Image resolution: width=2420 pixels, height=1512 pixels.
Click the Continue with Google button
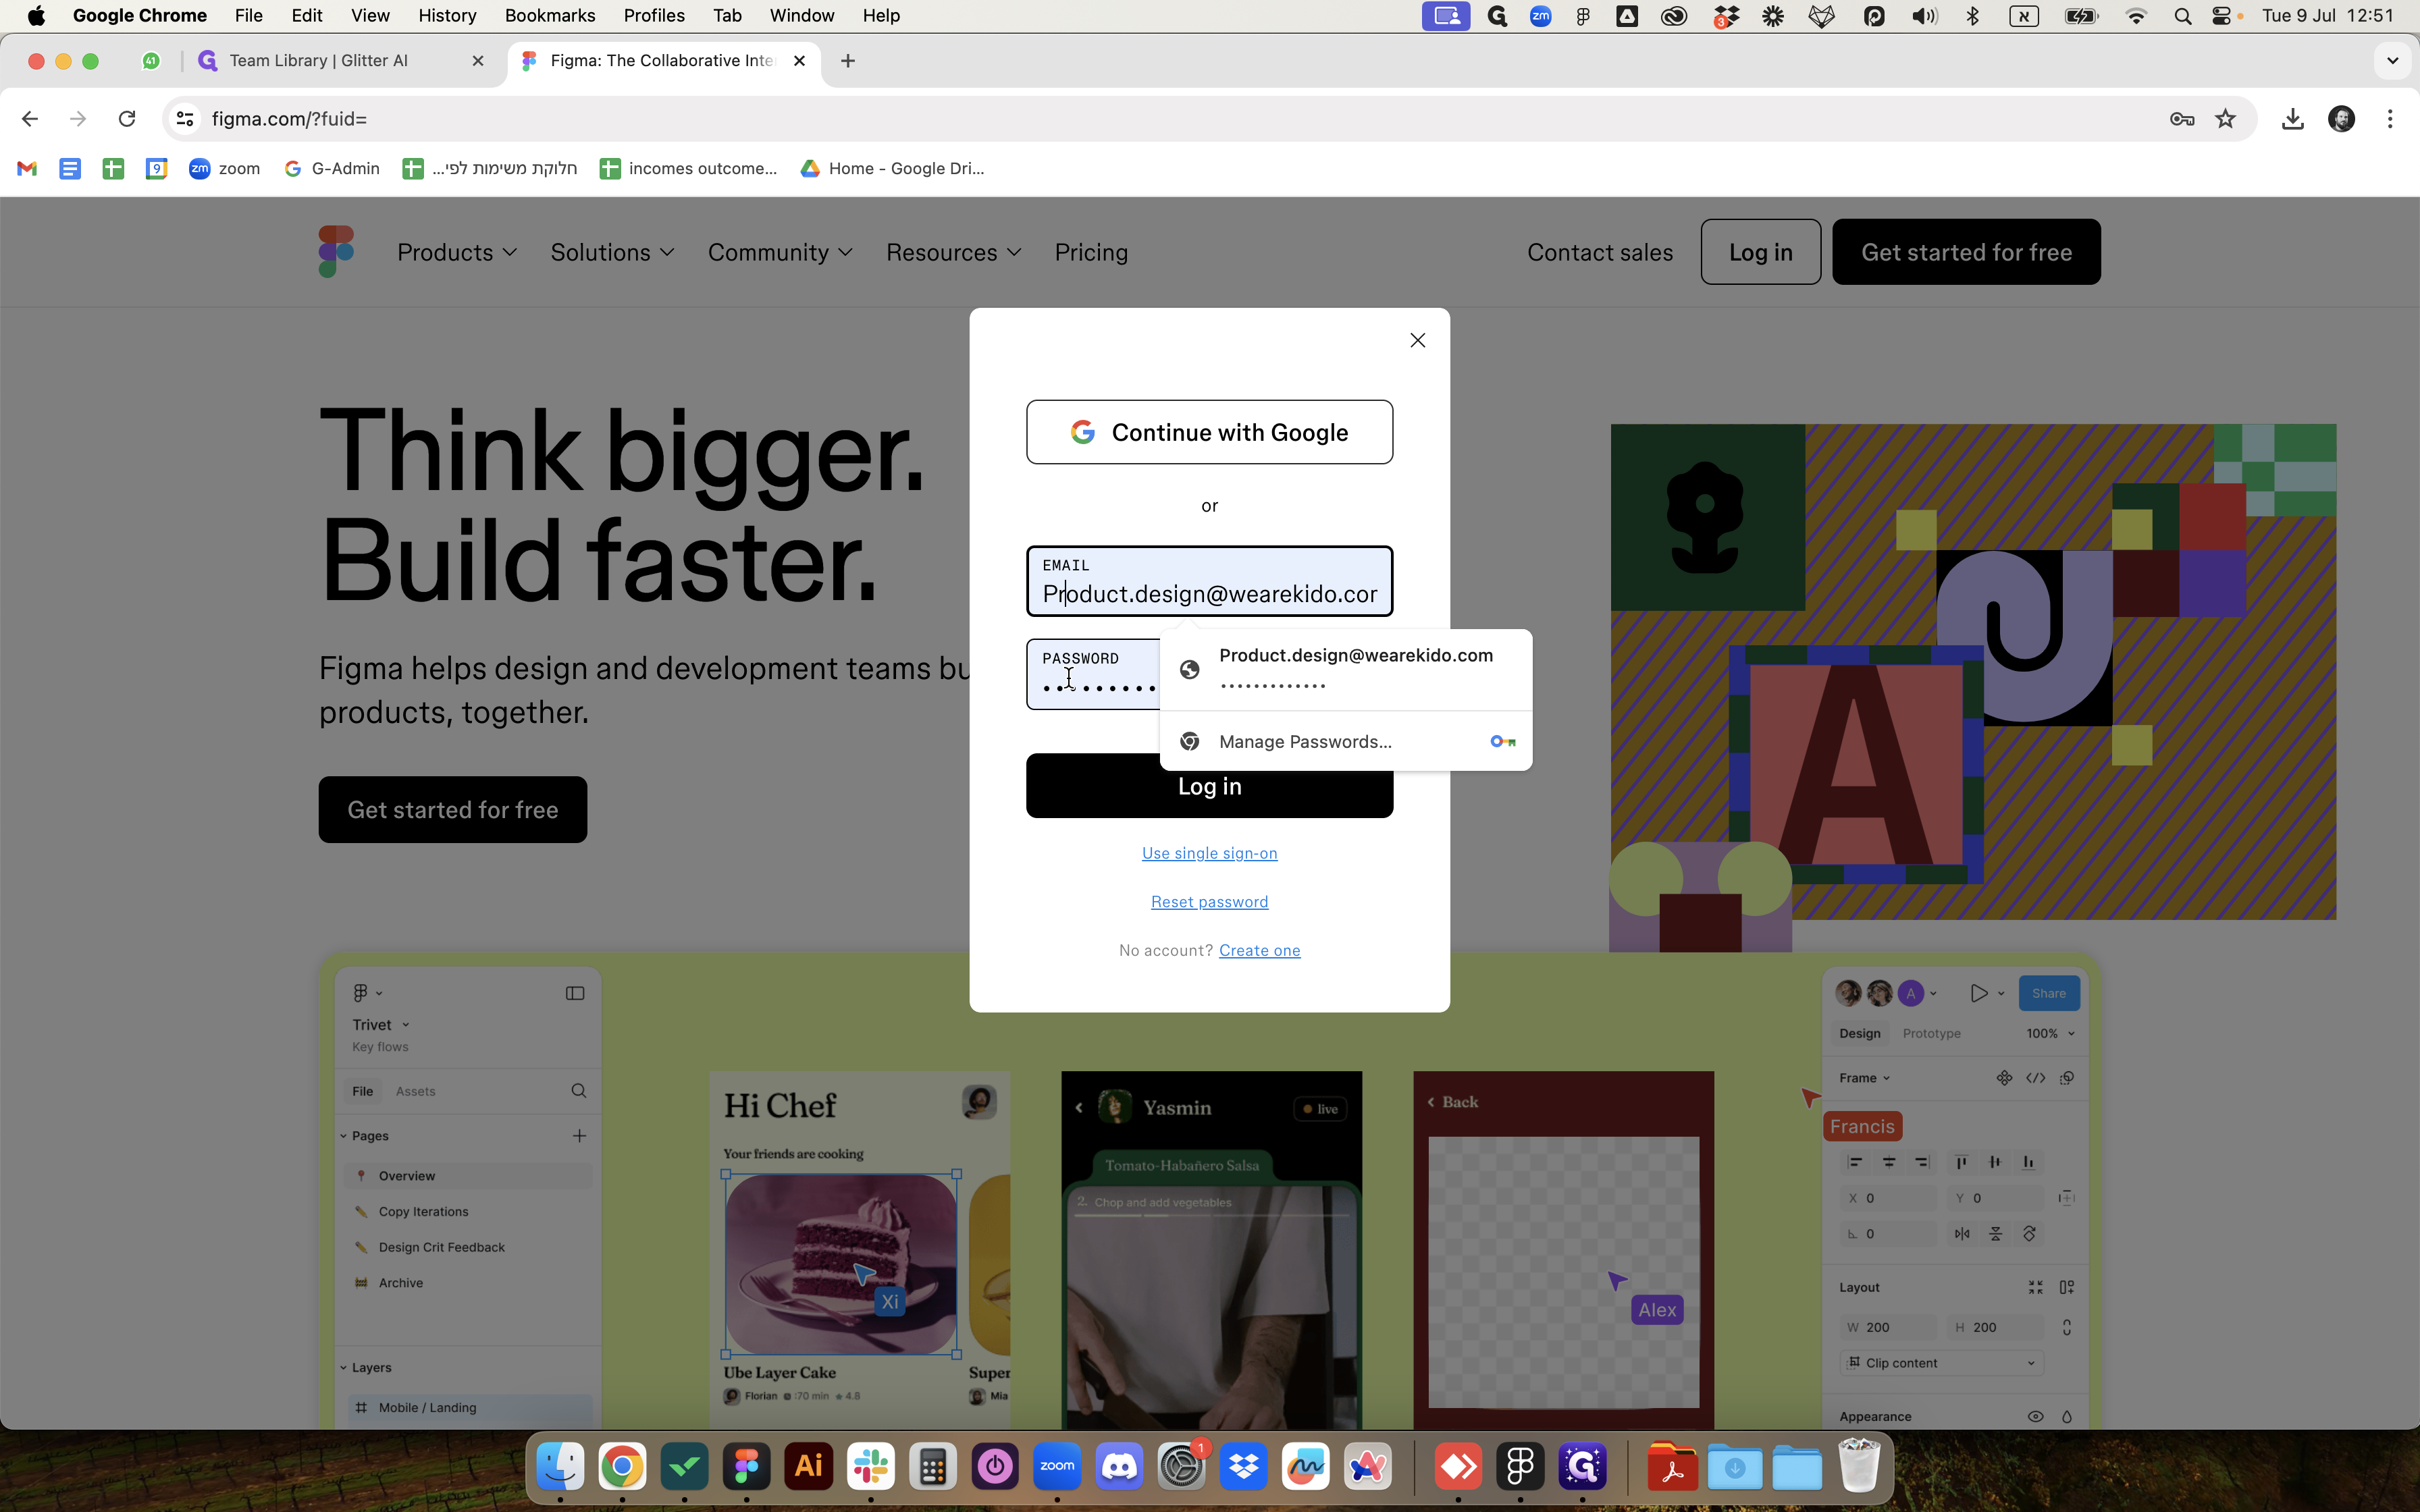coord(1209,432)
